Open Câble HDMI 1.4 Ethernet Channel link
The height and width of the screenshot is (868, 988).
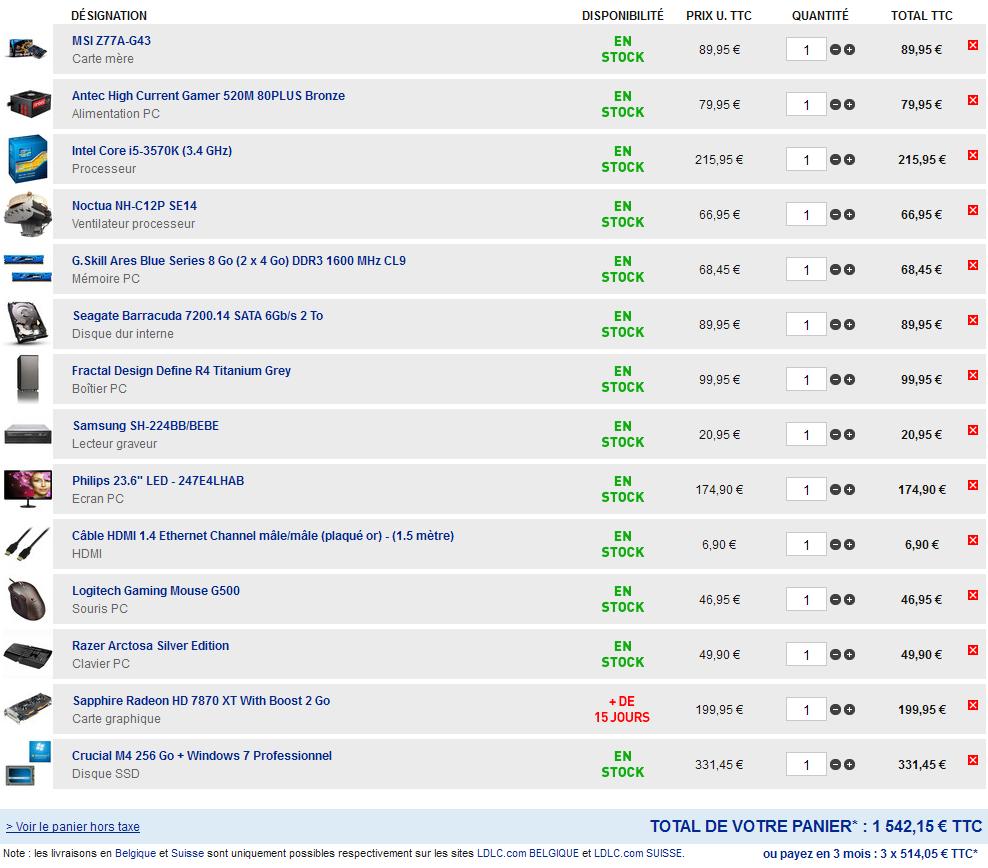[262, 536]
